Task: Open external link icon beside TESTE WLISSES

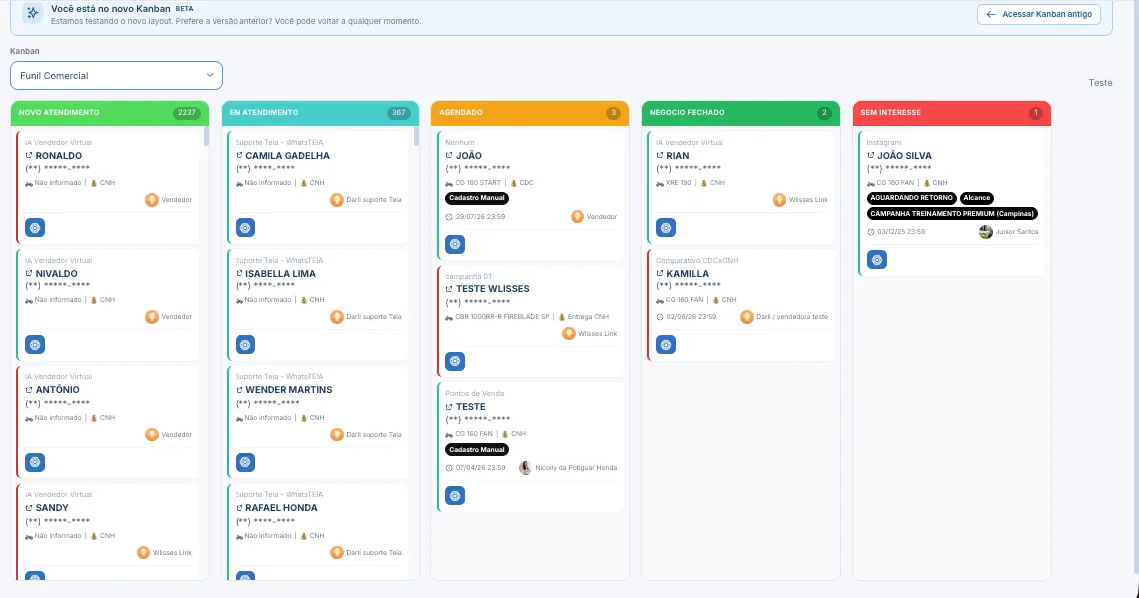Action: click(x=449, y=288)
